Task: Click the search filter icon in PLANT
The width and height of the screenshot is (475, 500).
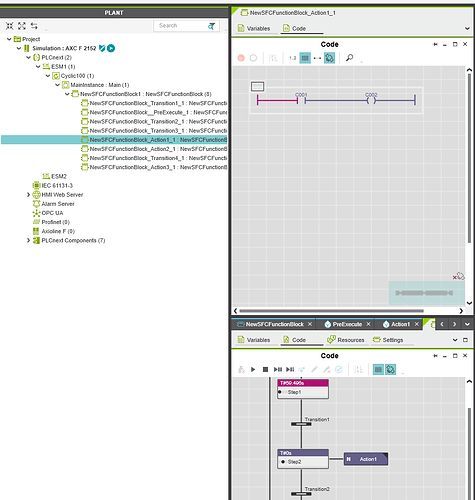Action: [x=212, y=26]
